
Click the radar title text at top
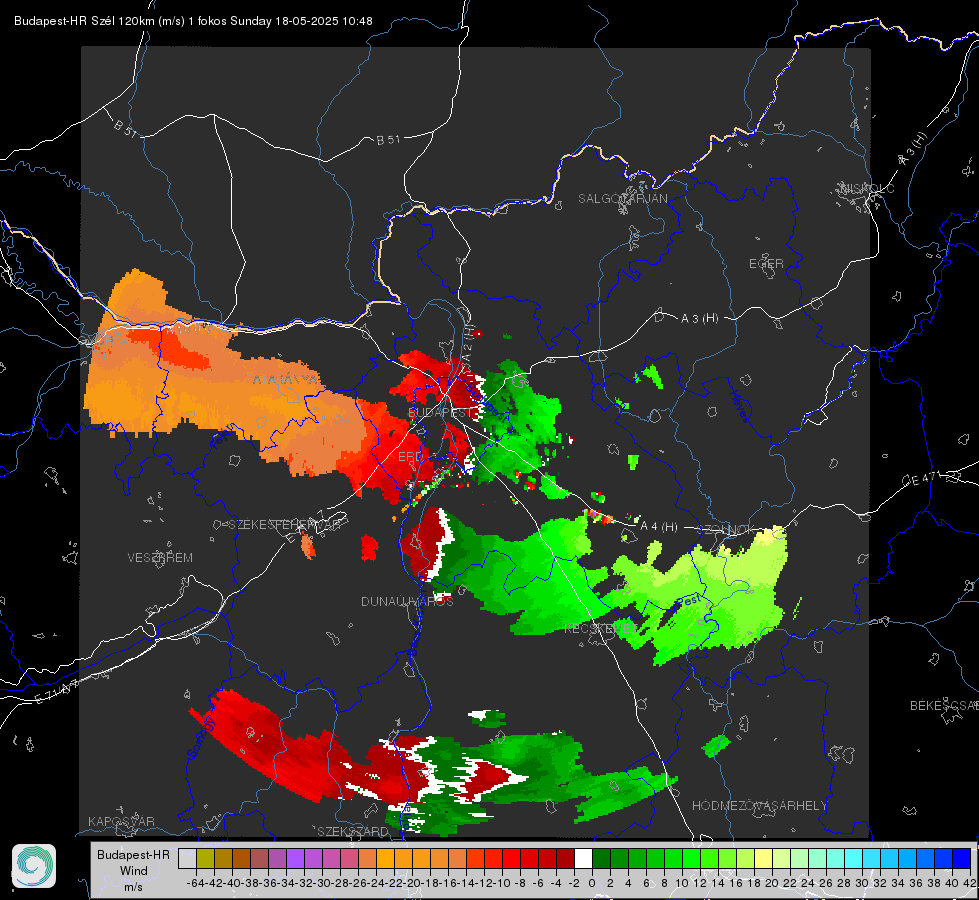193,21
